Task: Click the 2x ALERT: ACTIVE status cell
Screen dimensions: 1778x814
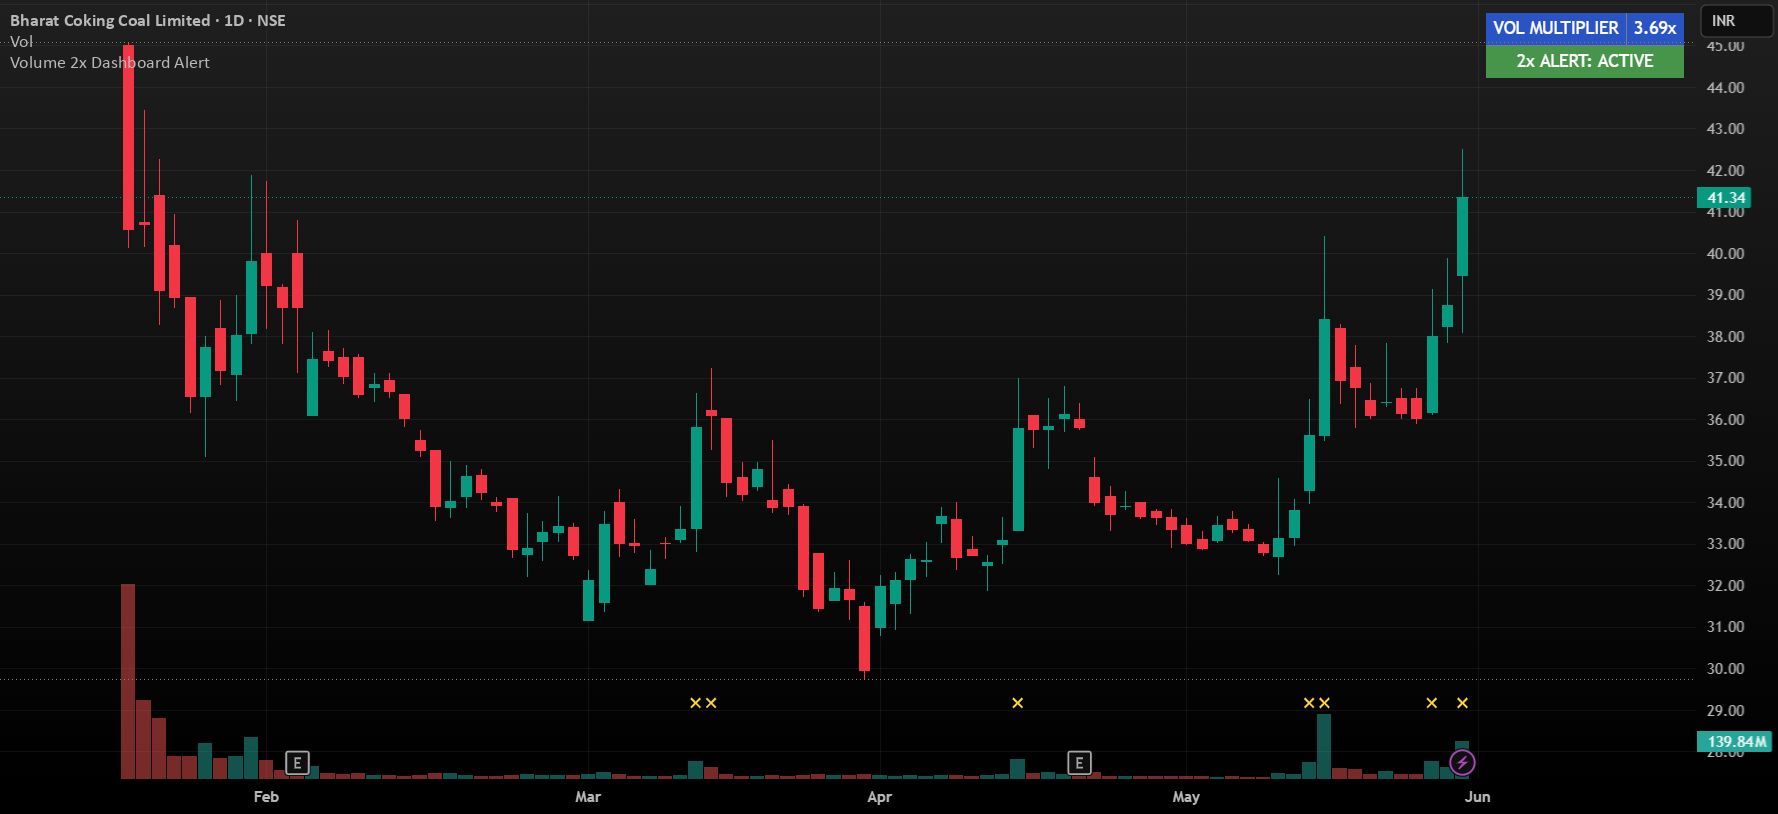Action: point(1585,61)
